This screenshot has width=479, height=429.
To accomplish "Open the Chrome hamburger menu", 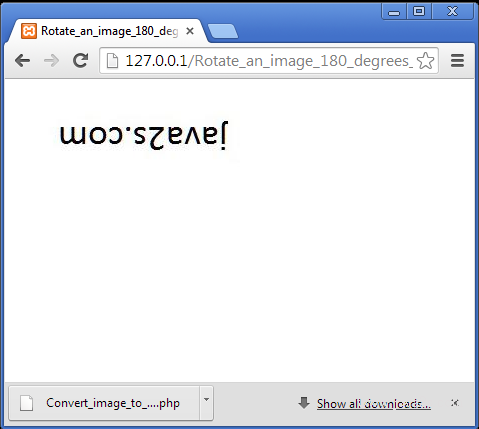I will click(x=457, y=61).
